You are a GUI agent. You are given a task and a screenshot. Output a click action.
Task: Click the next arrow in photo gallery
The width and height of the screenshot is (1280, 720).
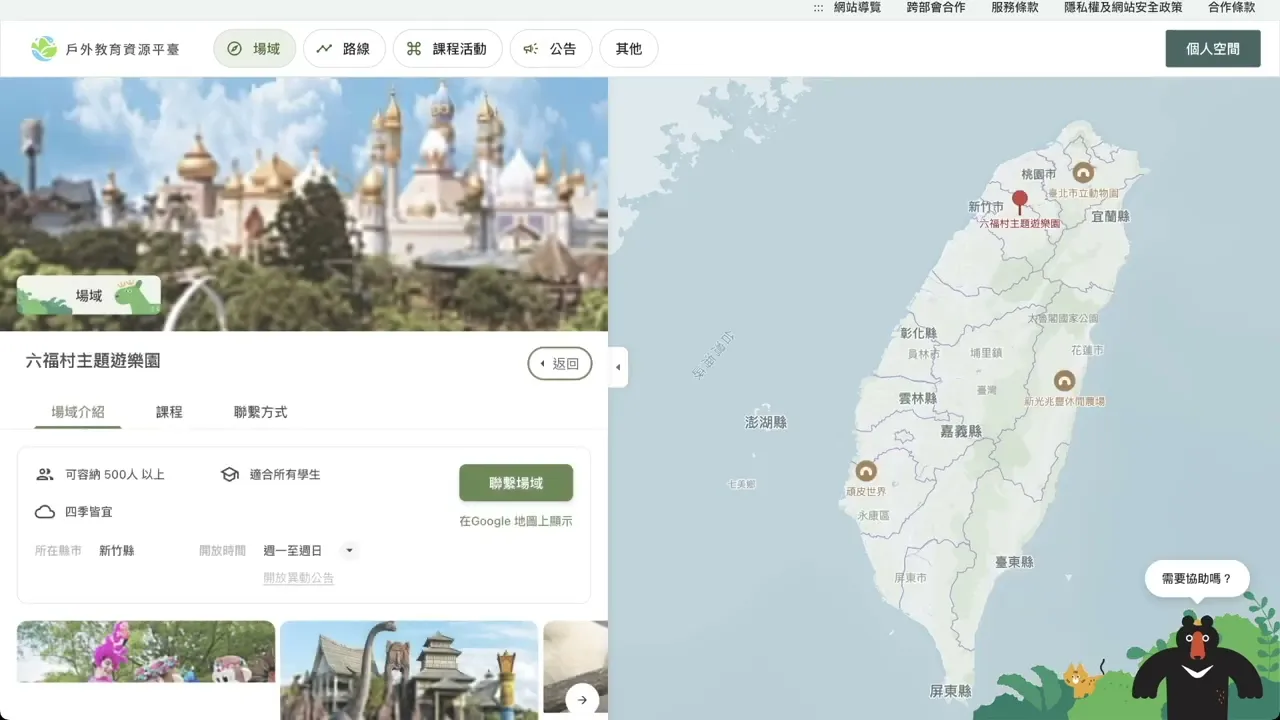coord(582,700)
